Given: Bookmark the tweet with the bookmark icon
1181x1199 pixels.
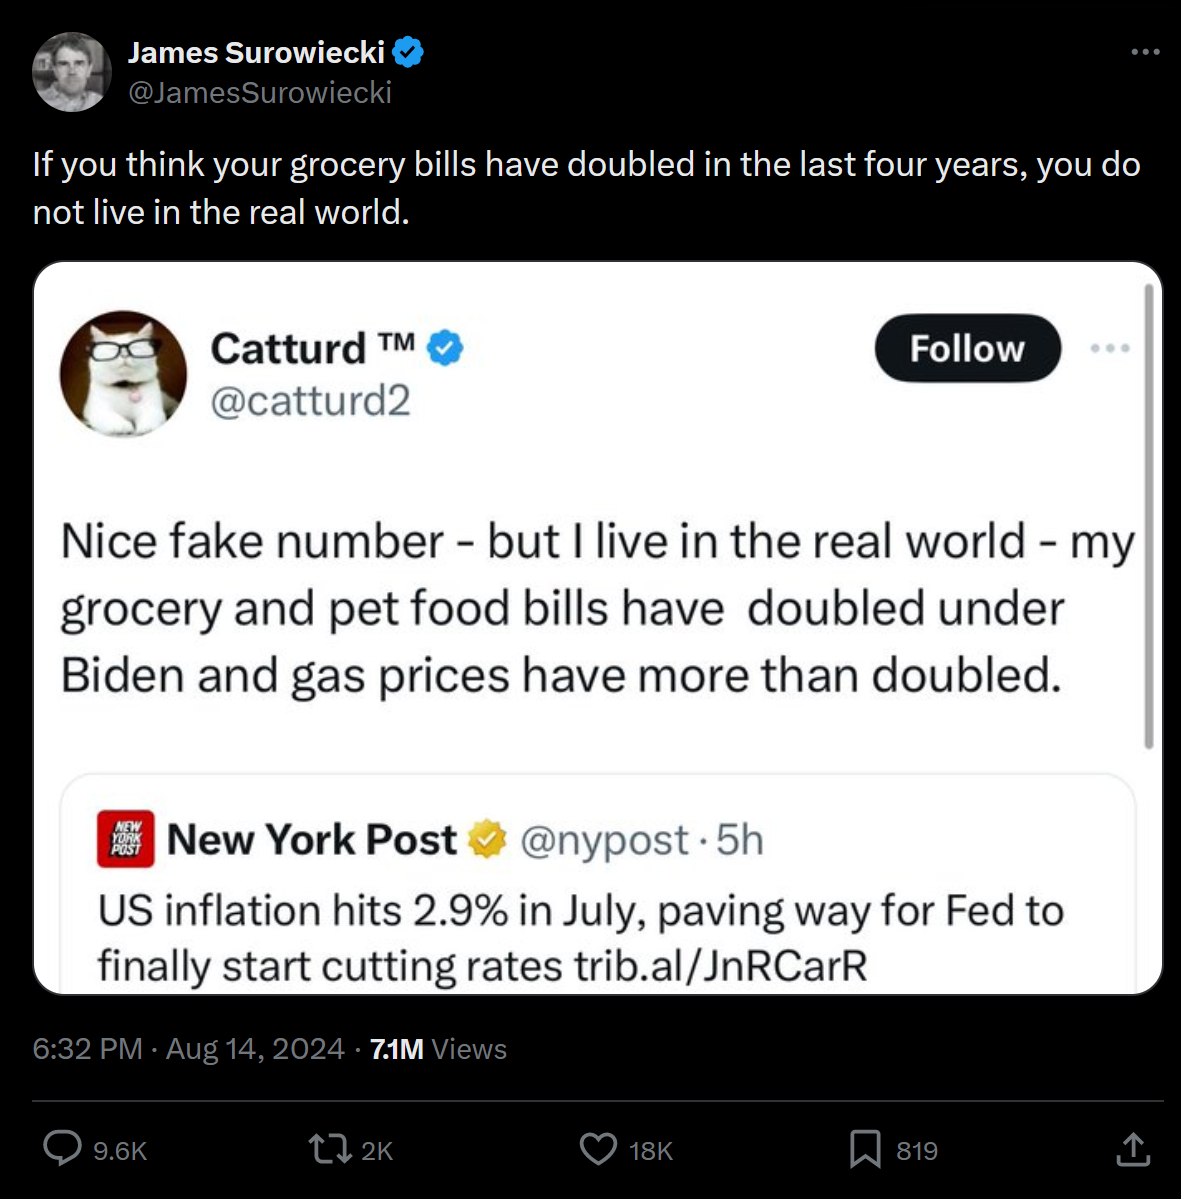Looking at the screenshot, I should coord(865,1149).
